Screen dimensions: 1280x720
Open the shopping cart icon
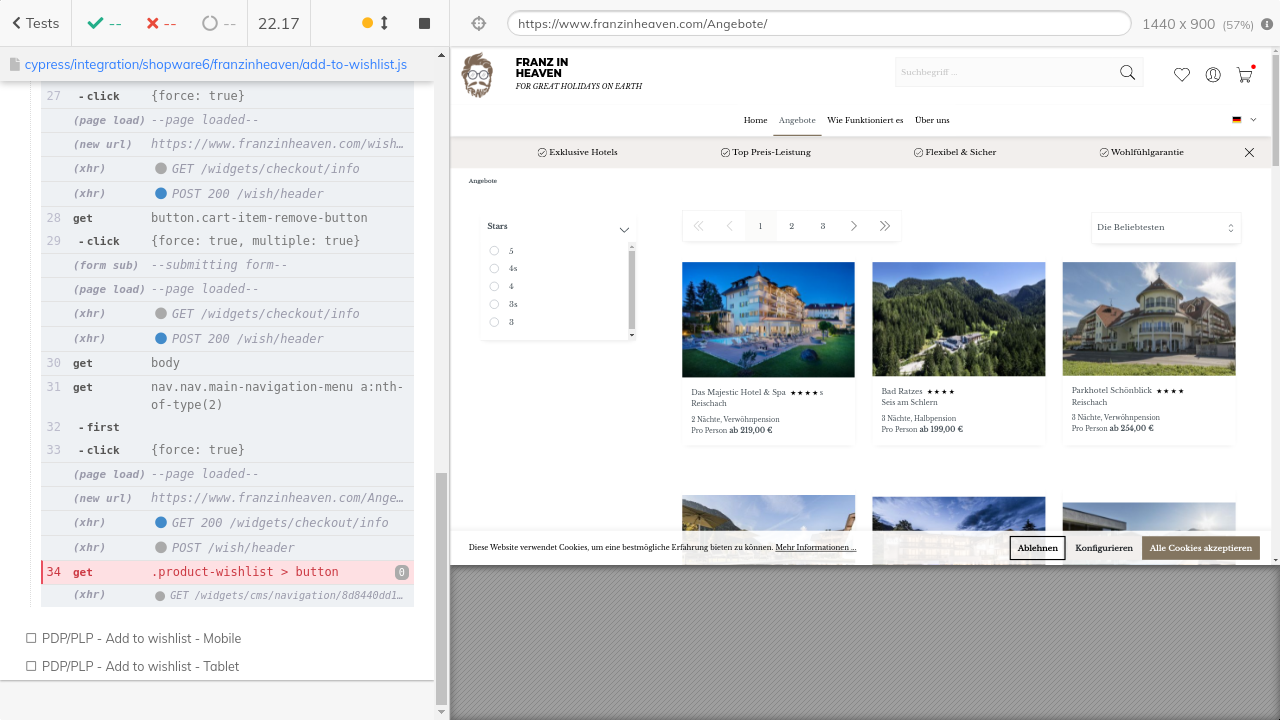point(1244,75)
